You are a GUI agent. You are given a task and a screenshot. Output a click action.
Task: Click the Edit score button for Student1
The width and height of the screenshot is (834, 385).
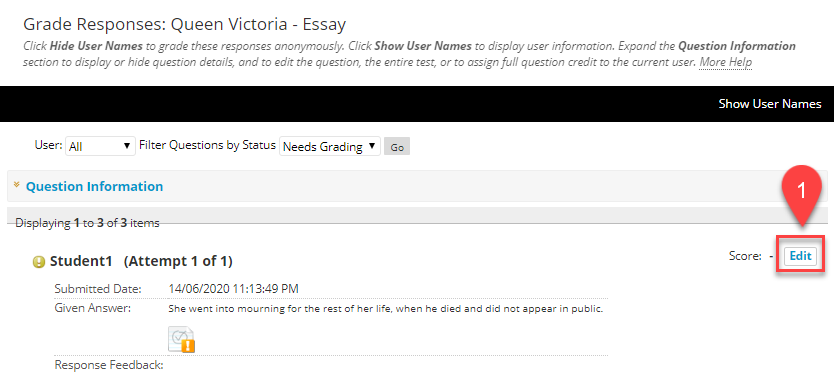[800, 256]
